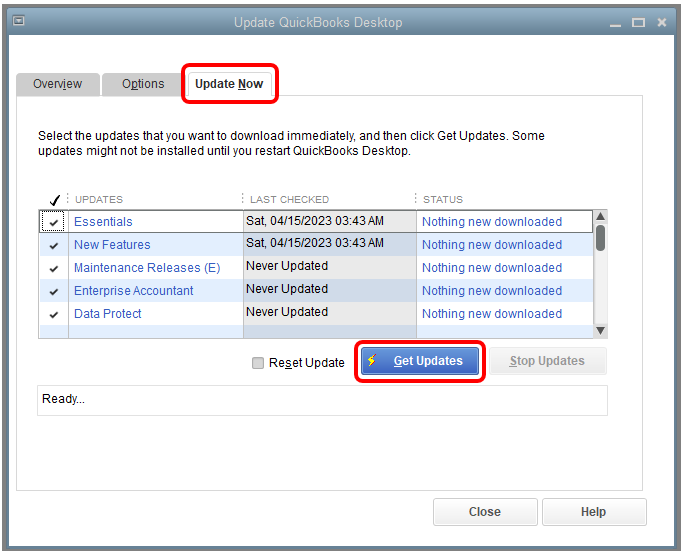Select Essentials status 'Nothing new downloaded'

(x=492, y=222)
